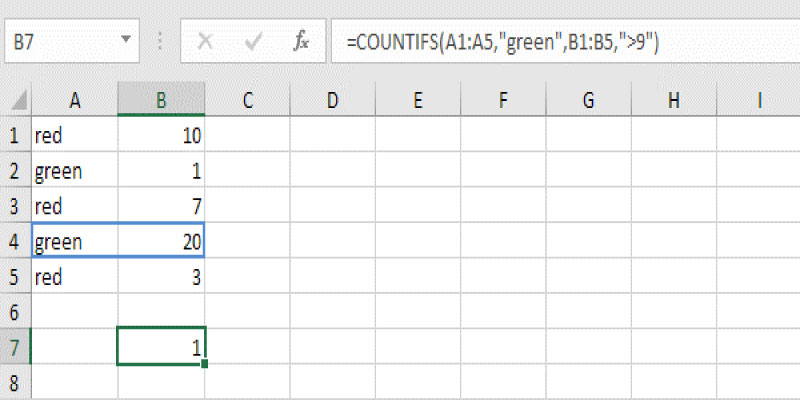Image resolution: width=800 pixels, height=400 pixels.
Task: Click the Select All corner triangle
Action: tap(19, 102)
